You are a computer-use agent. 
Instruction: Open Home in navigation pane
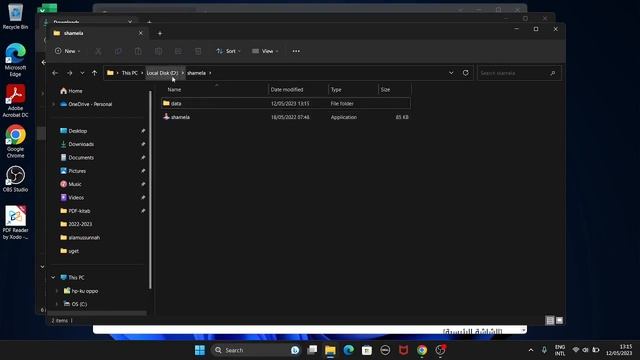click(71, 91)
